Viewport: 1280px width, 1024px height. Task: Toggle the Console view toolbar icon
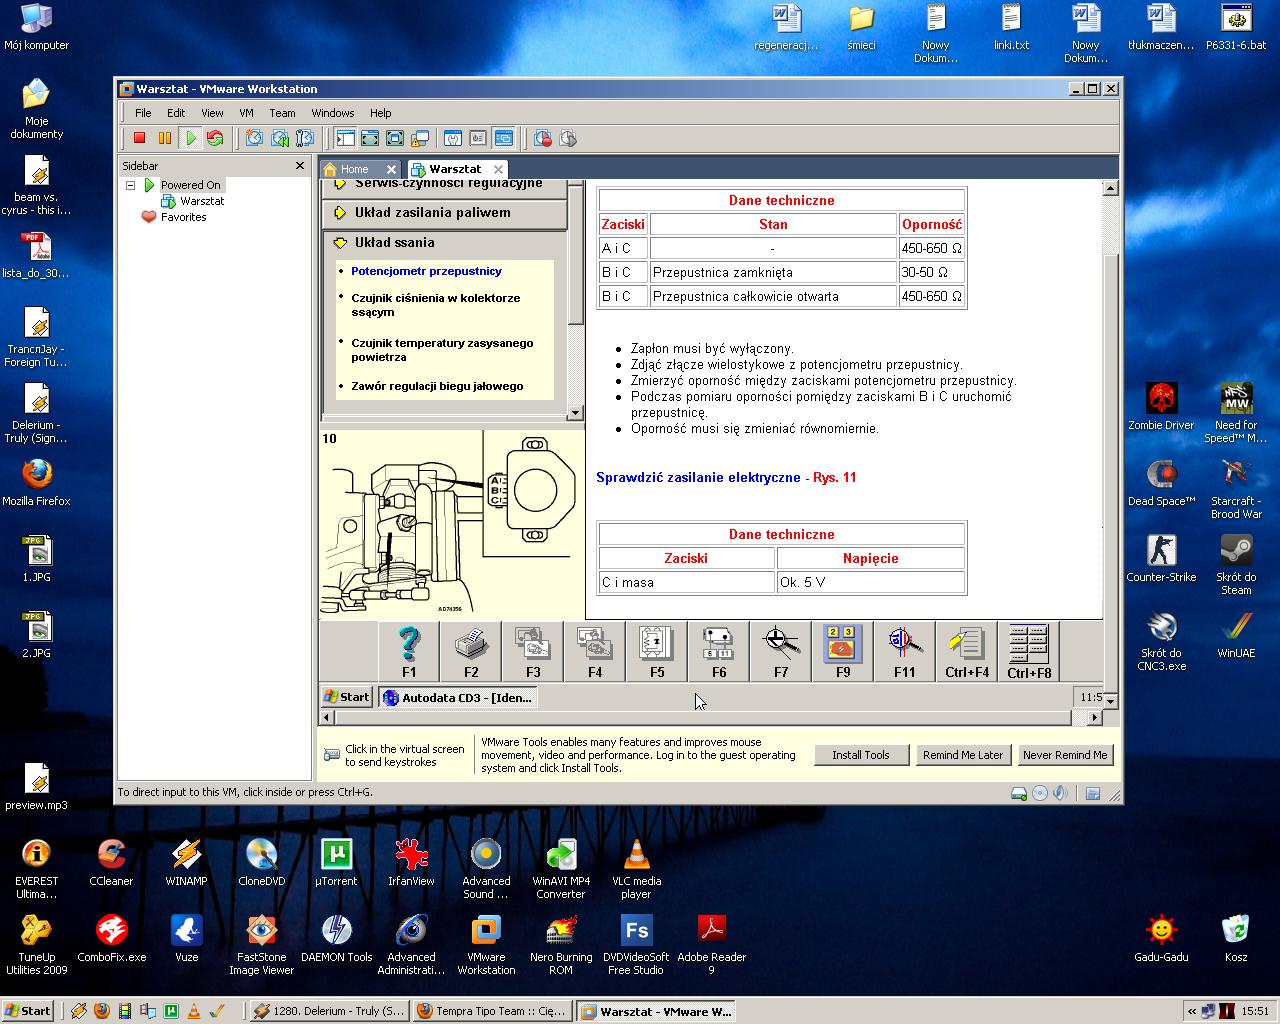pyautogui.click(x=503, y=138)
